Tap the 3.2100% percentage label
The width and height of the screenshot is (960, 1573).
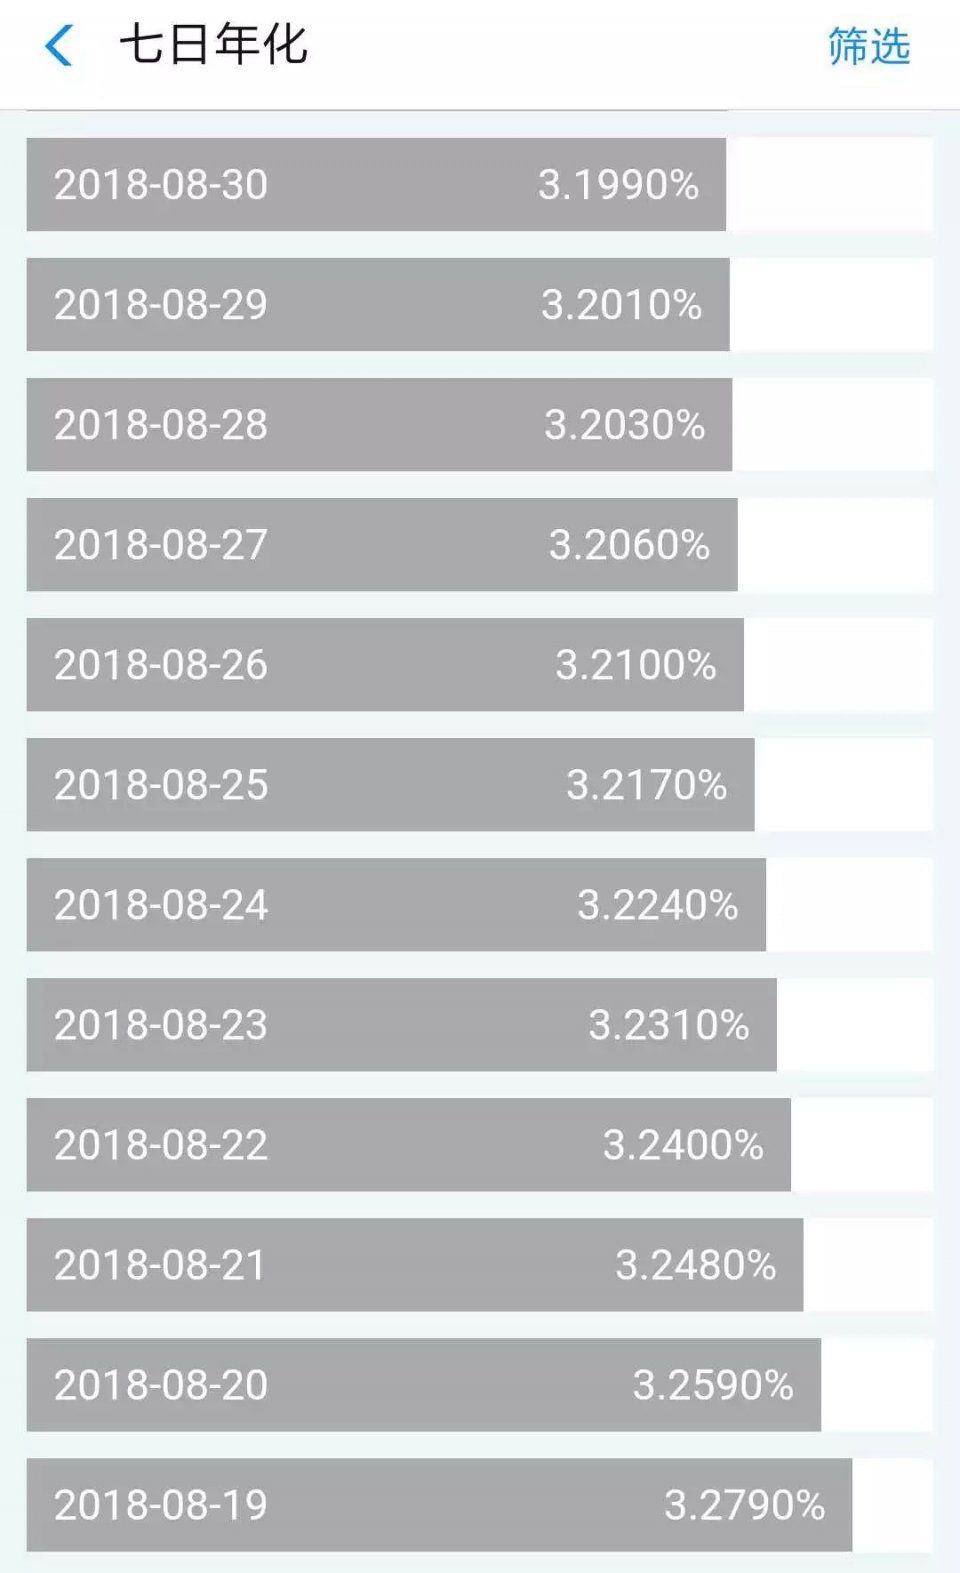(x=636, y=665)
